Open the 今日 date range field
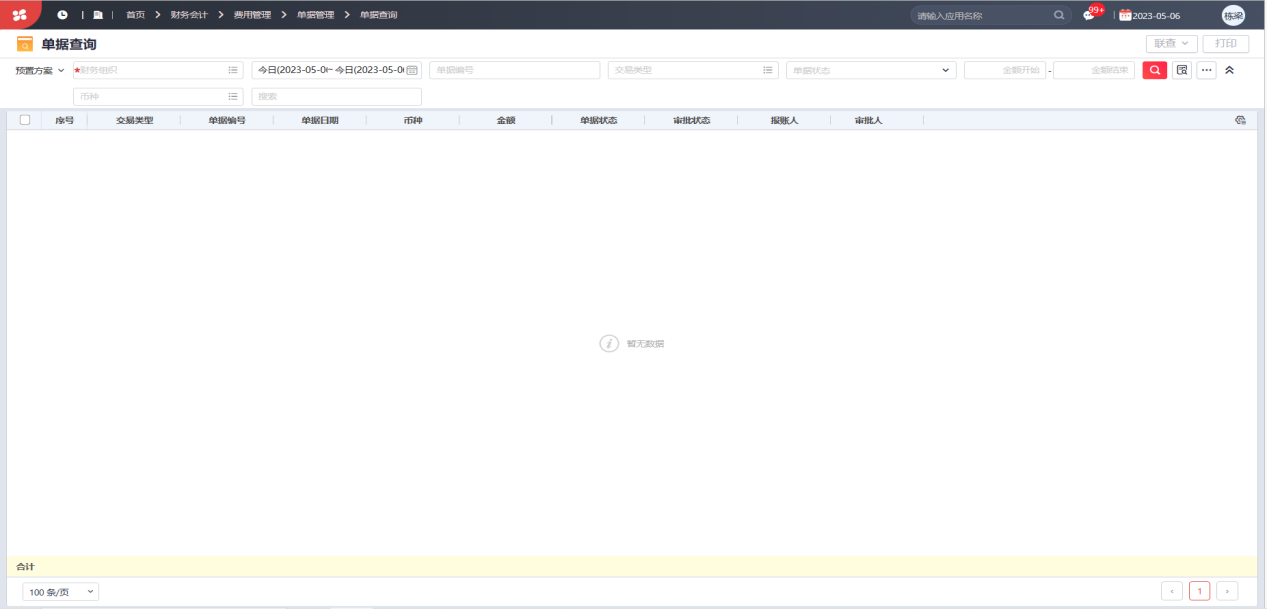The image size is (1267, 609). [x=336, y=70]
